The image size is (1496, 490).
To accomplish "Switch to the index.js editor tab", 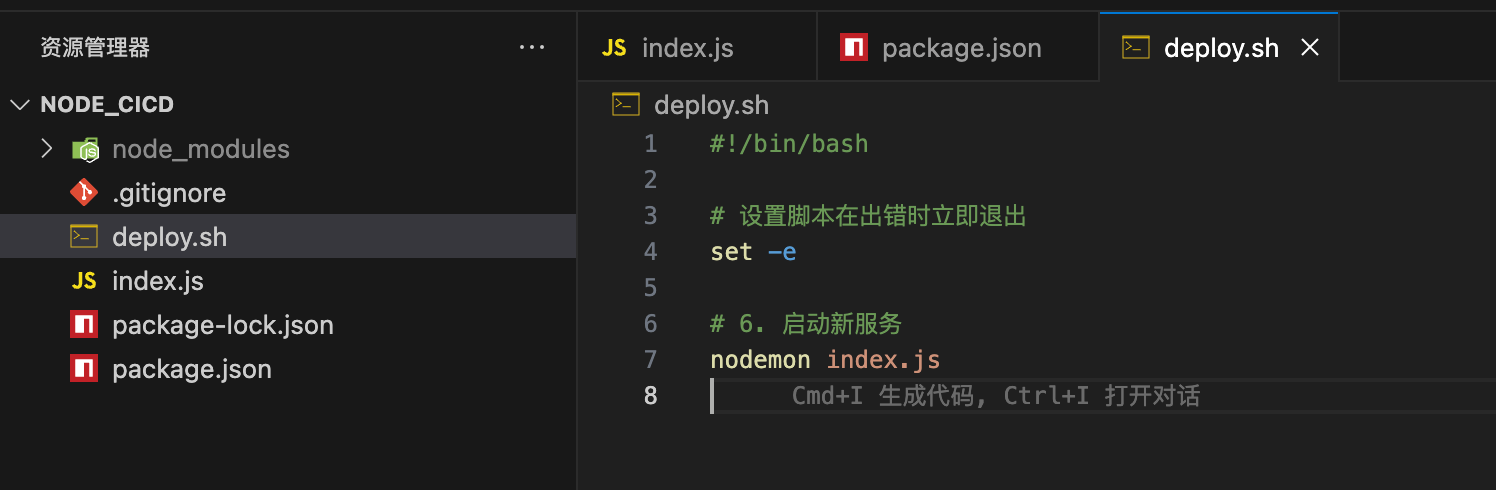I will pos(687,48).
